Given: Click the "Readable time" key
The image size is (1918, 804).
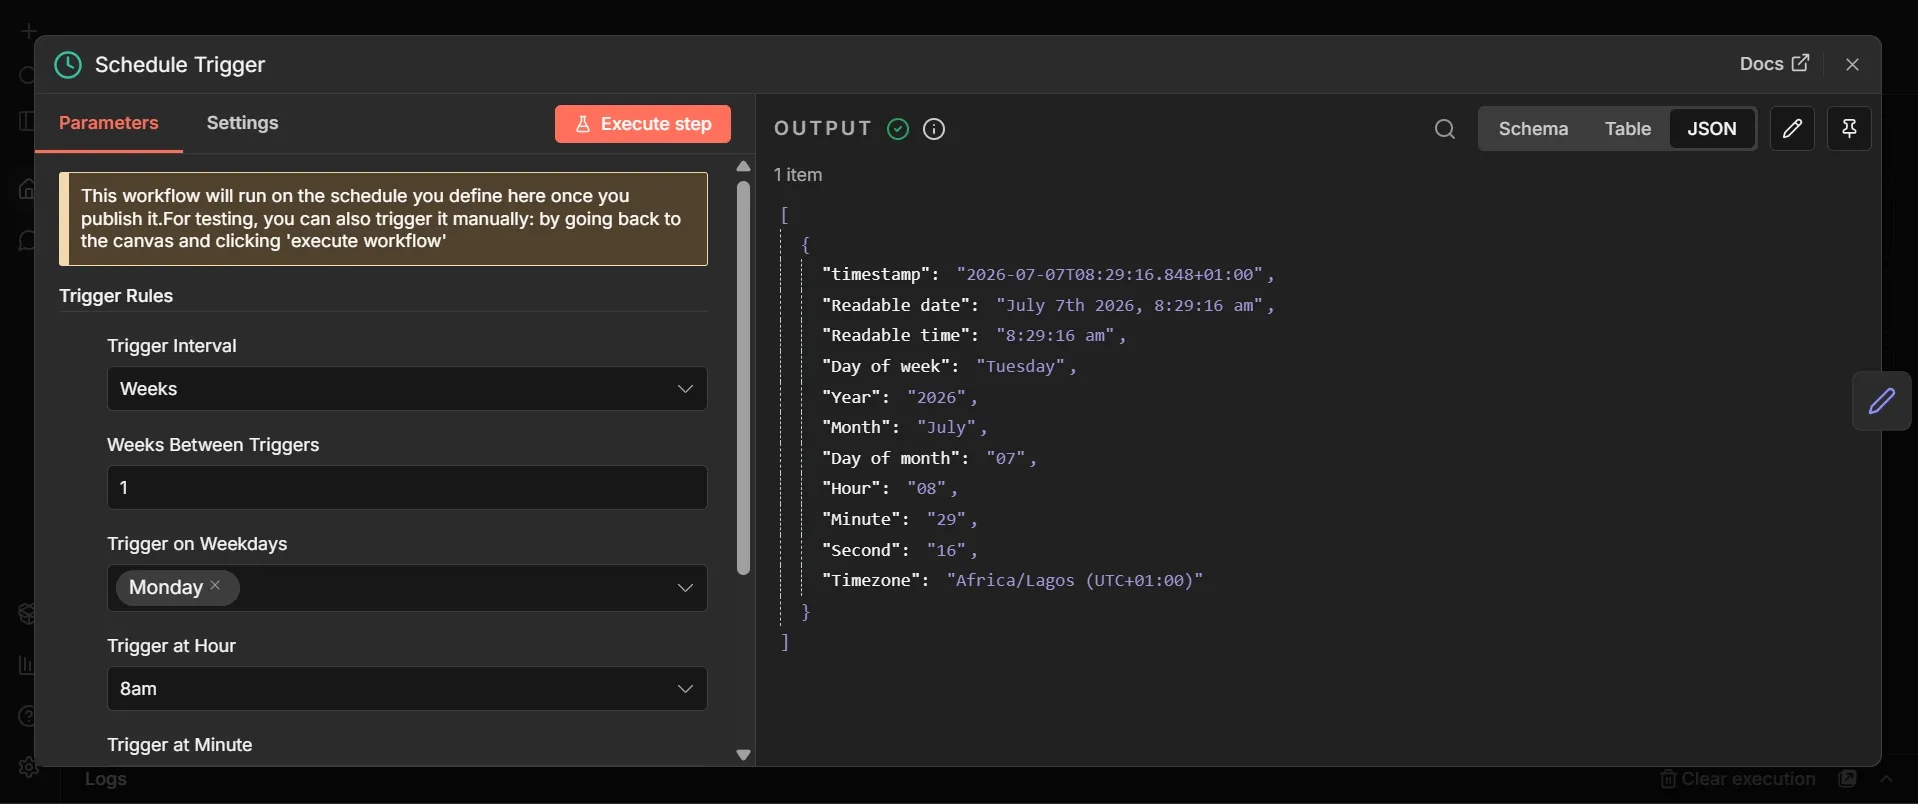Looking at the screenshot, I should 895,335.
